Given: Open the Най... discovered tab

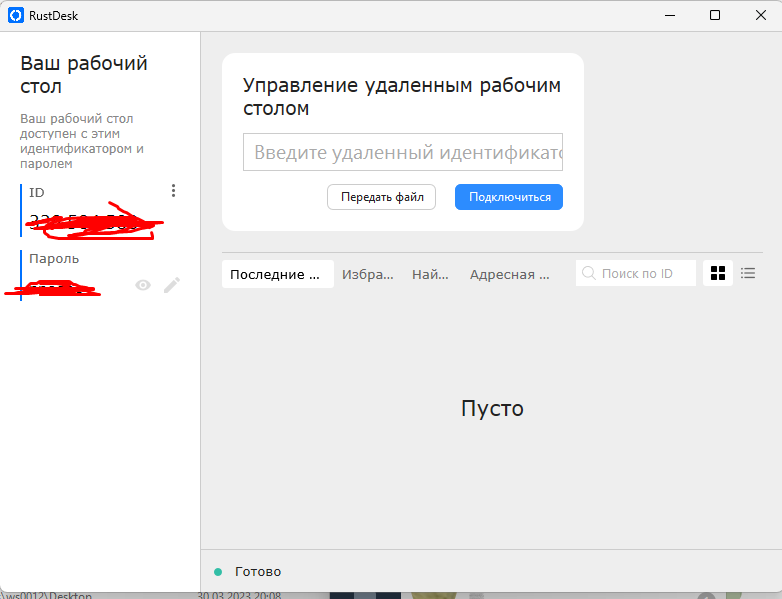Looking at the screenshot, I should (x=430, y=274).
